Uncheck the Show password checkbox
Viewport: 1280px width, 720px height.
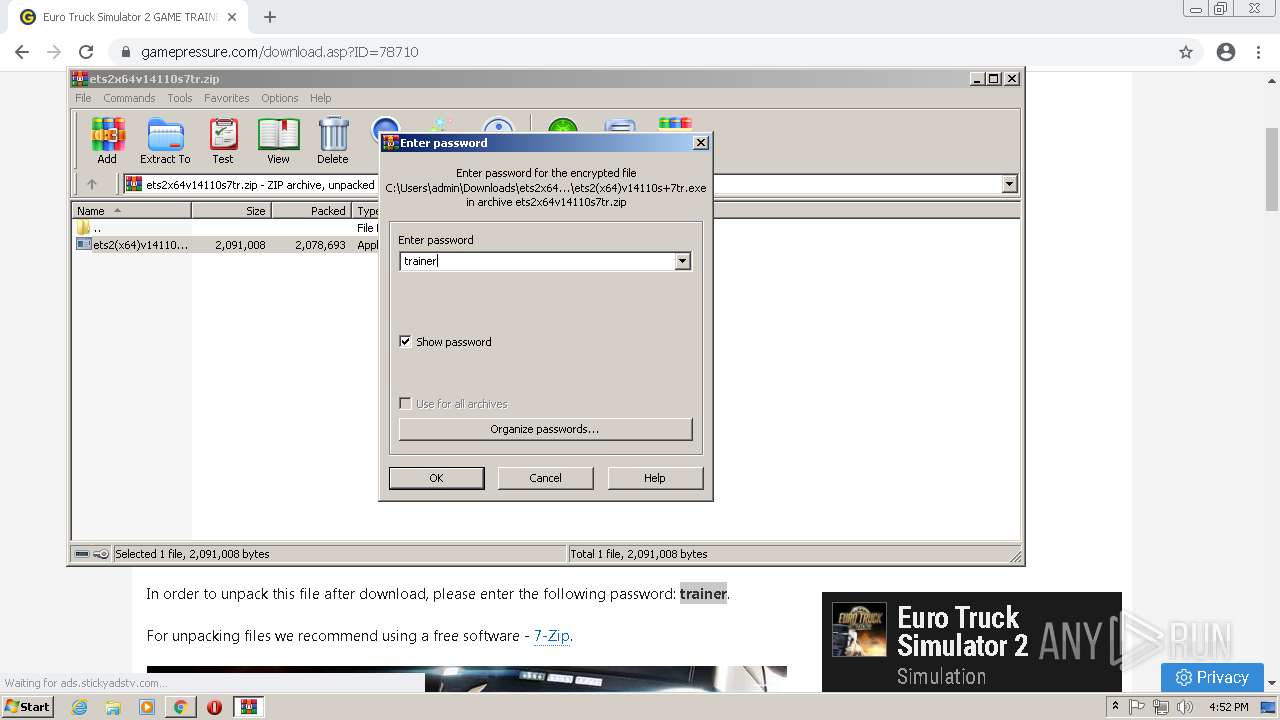point(405,341)
